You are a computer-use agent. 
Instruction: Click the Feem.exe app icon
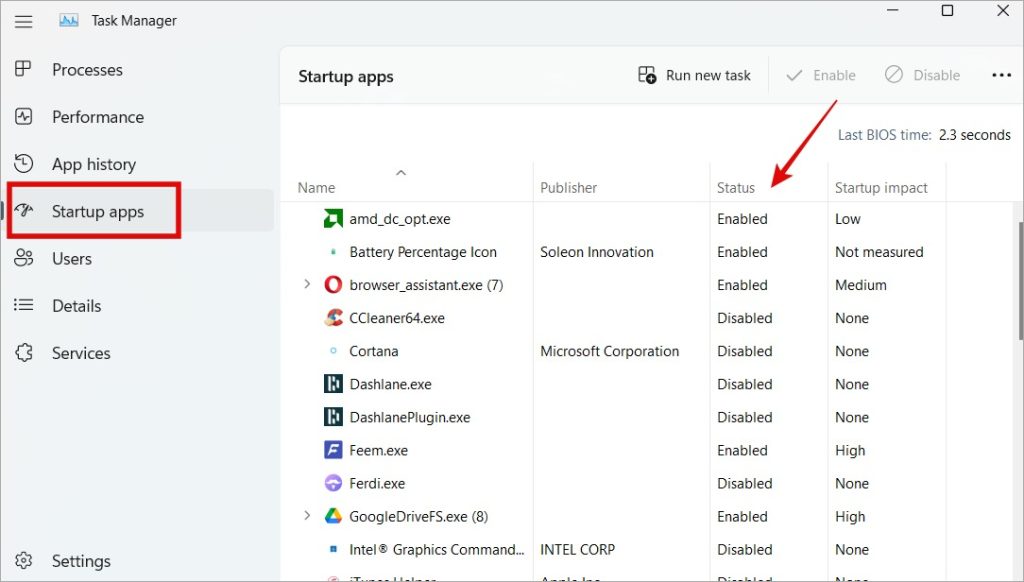pyautogui.click(x=333, y=450)
